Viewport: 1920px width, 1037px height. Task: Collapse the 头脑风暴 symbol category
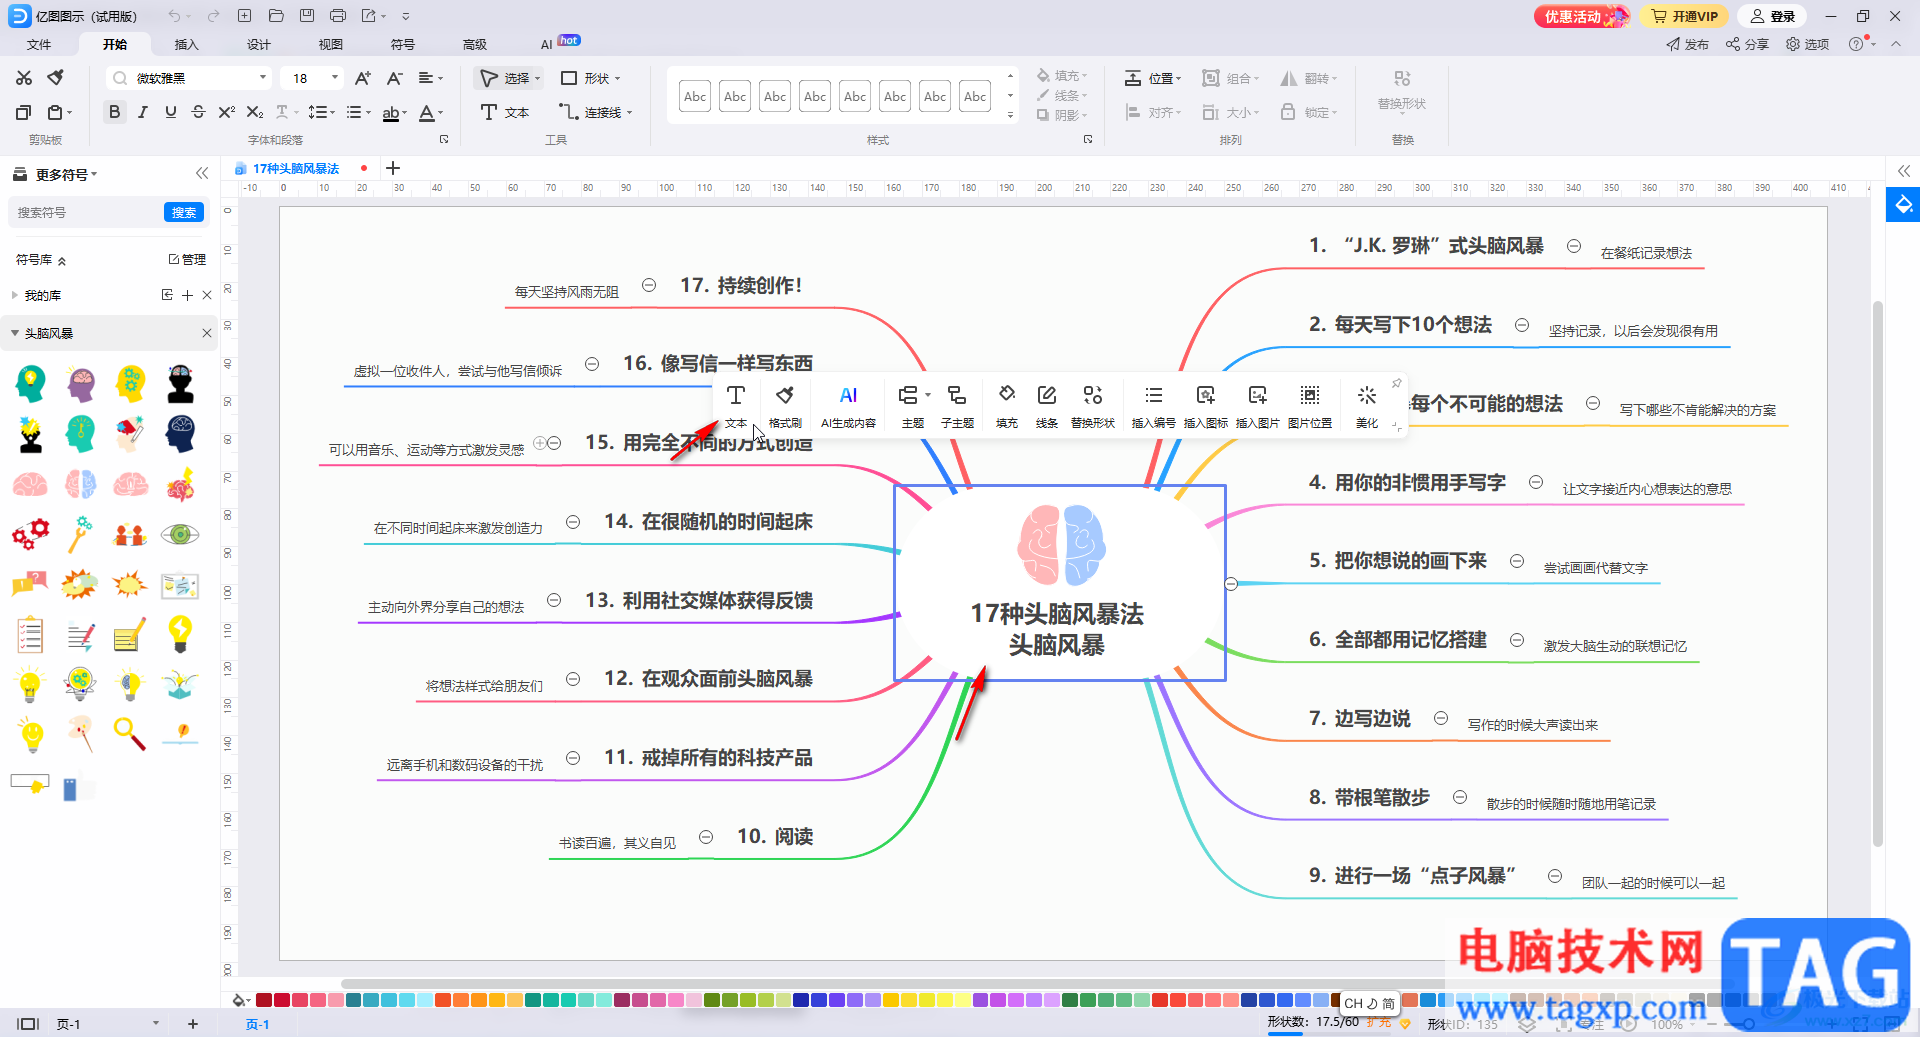(15, 333)
